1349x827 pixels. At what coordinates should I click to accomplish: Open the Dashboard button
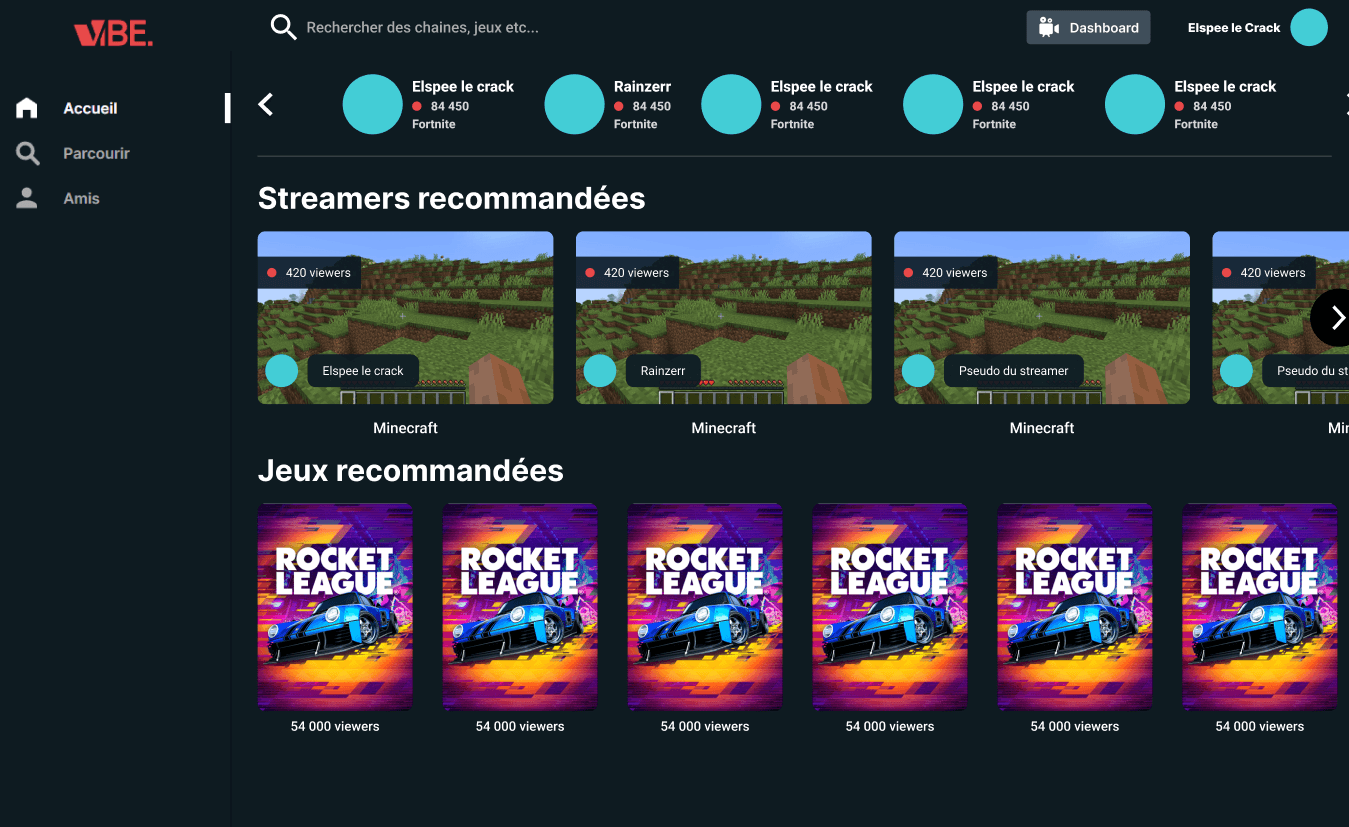pyautogui.click(x=1088, y=28)
